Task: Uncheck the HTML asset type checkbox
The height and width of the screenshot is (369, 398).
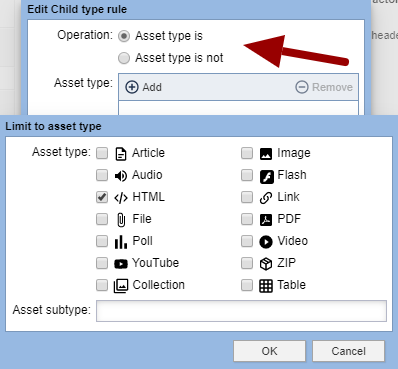Action: (102, 197)
